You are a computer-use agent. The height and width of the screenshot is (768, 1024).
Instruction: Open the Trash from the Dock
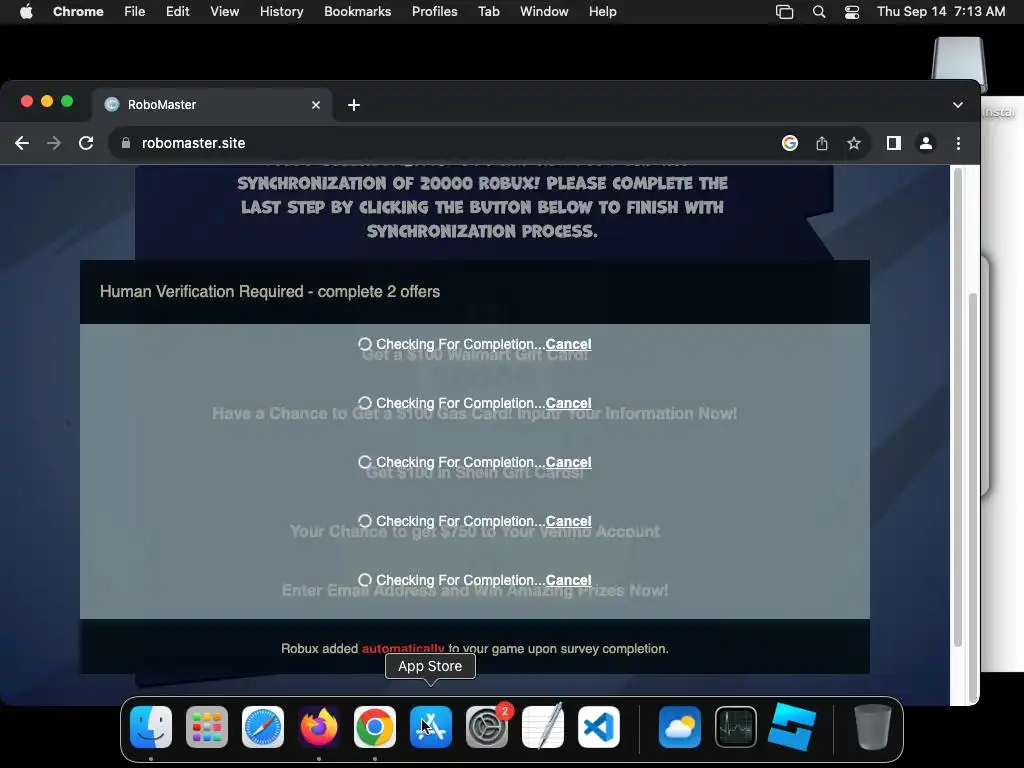pos(873,727)
